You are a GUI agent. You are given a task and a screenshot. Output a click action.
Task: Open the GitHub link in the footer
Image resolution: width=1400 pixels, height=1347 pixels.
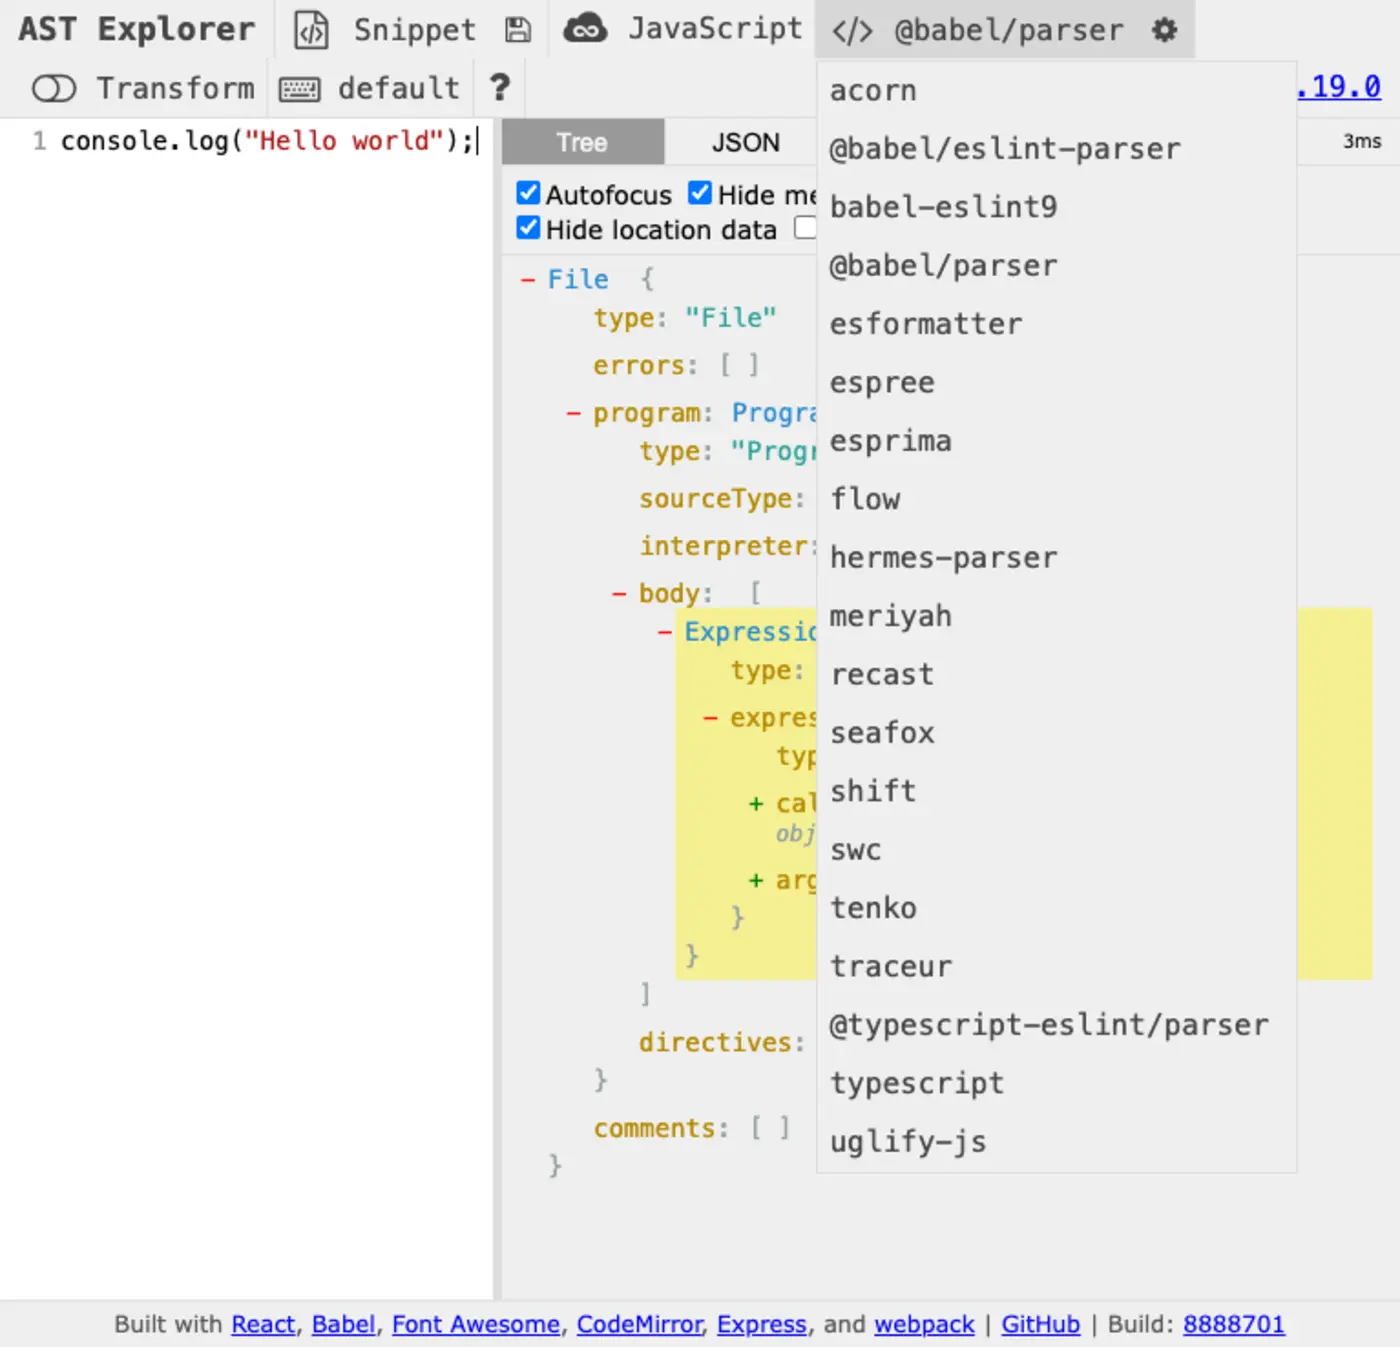click(x=1040, y=1324)
